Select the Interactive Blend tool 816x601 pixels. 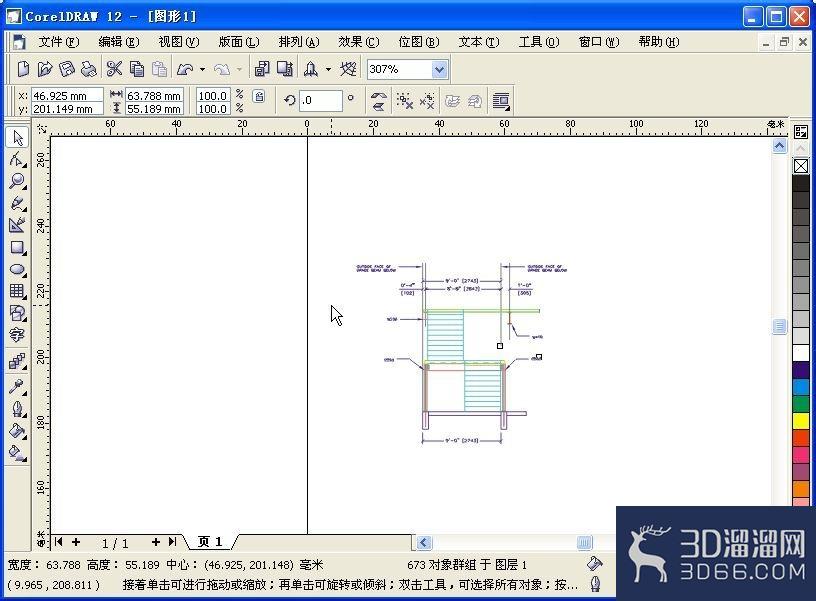(17, 361)
